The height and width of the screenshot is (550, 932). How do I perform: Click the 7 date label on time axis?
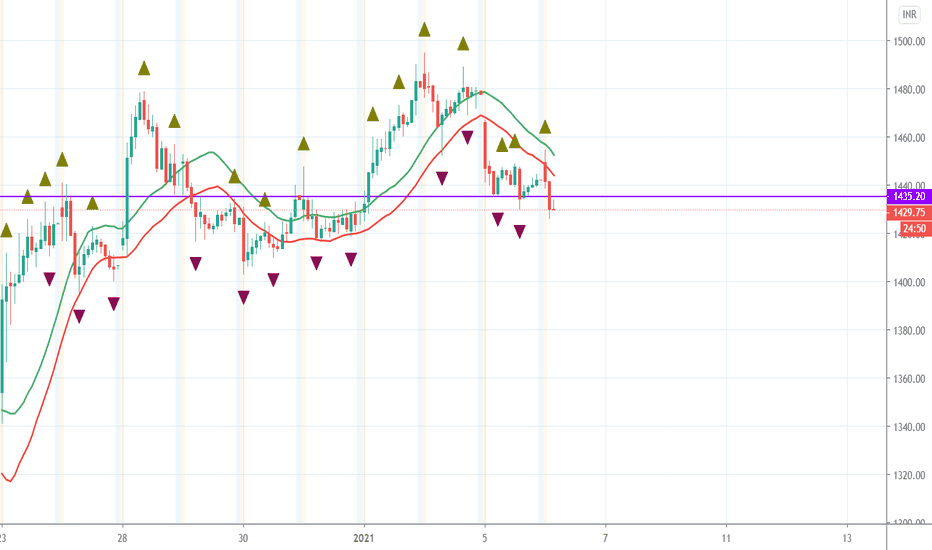[x=606, y=538]
